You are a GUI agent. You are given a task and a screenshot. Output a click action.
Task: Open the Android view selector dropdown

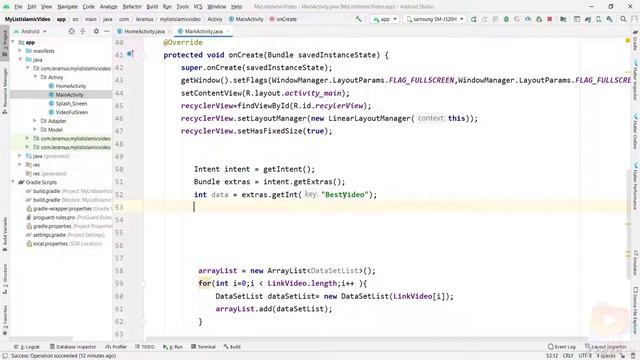click(31, 31)
